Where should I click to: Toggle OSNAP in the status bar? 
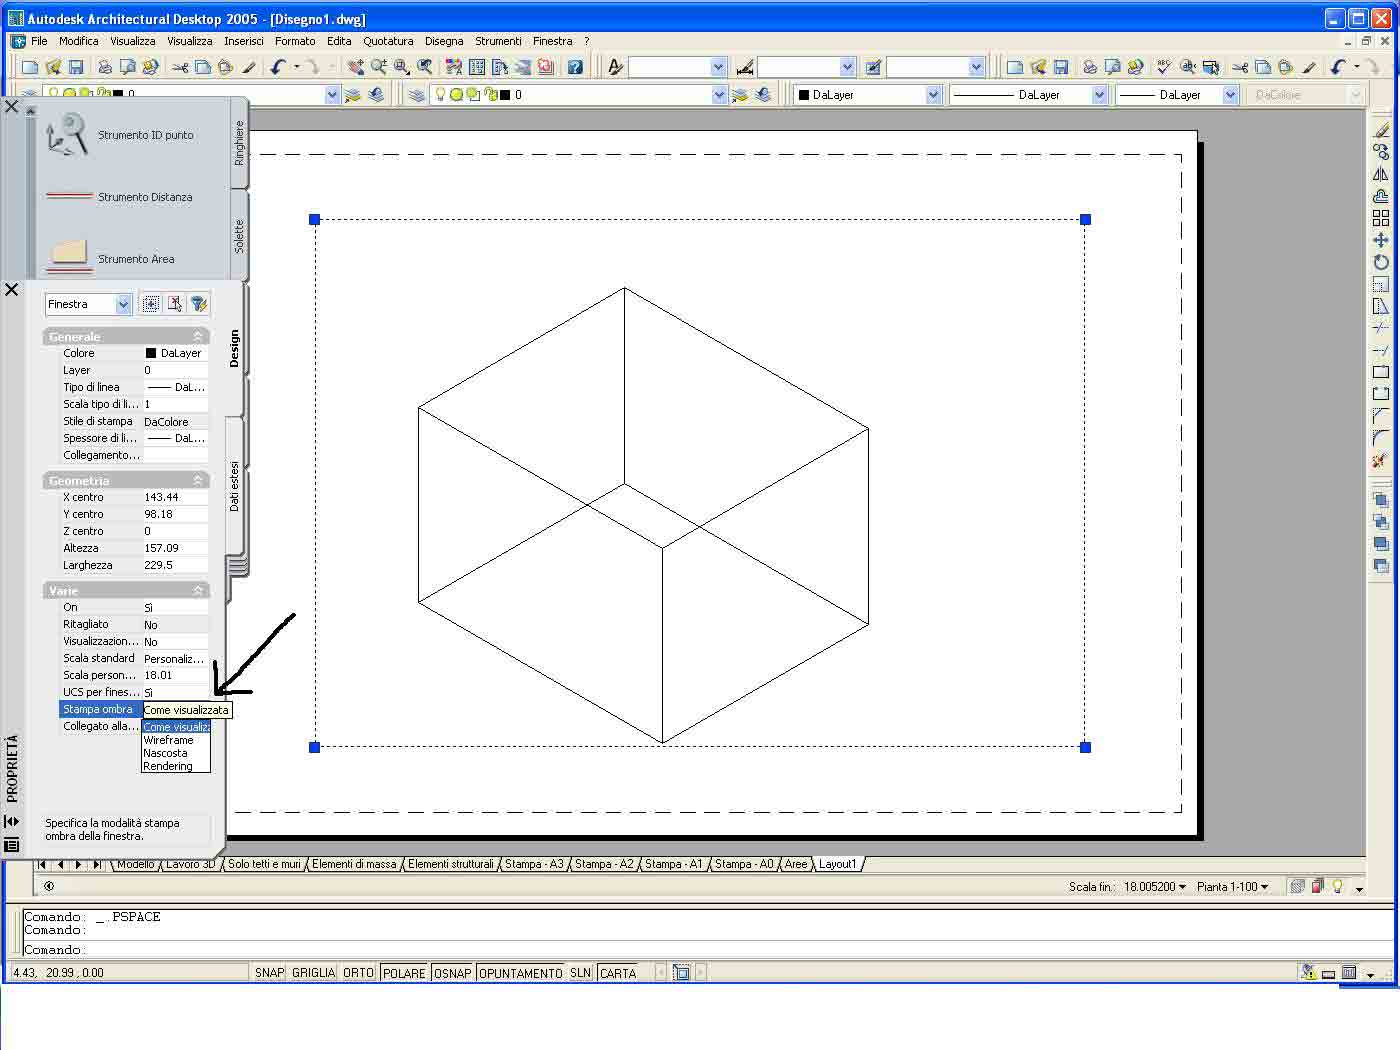[452, 973]
